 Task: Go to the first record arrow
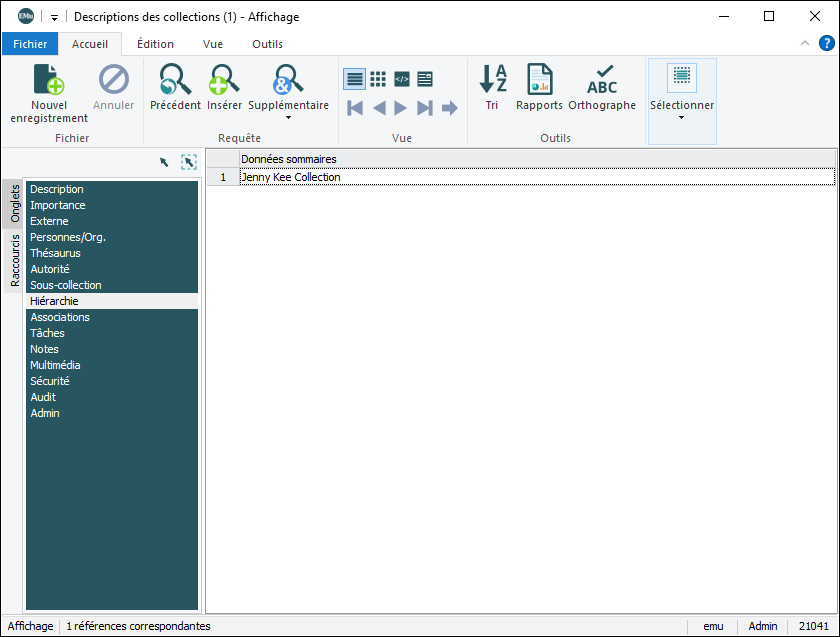pyautogui.click(x=355, y=108)
